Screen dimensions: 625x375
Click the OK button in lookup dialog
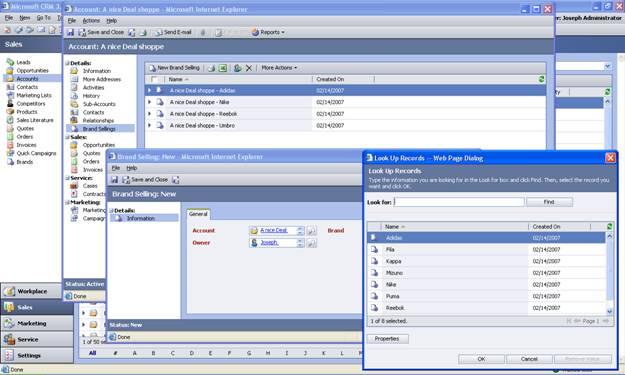click(481, 359)
